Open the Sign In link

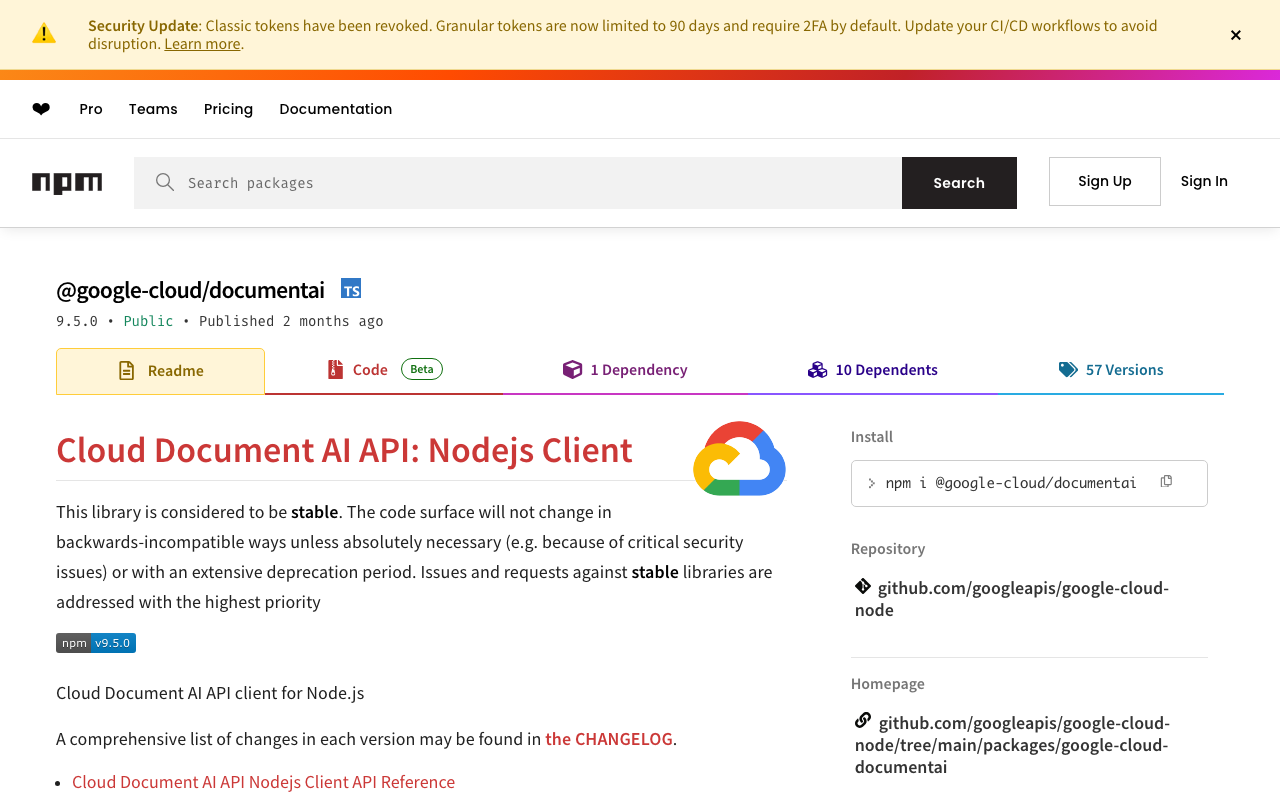click(x=1204, y=181)
